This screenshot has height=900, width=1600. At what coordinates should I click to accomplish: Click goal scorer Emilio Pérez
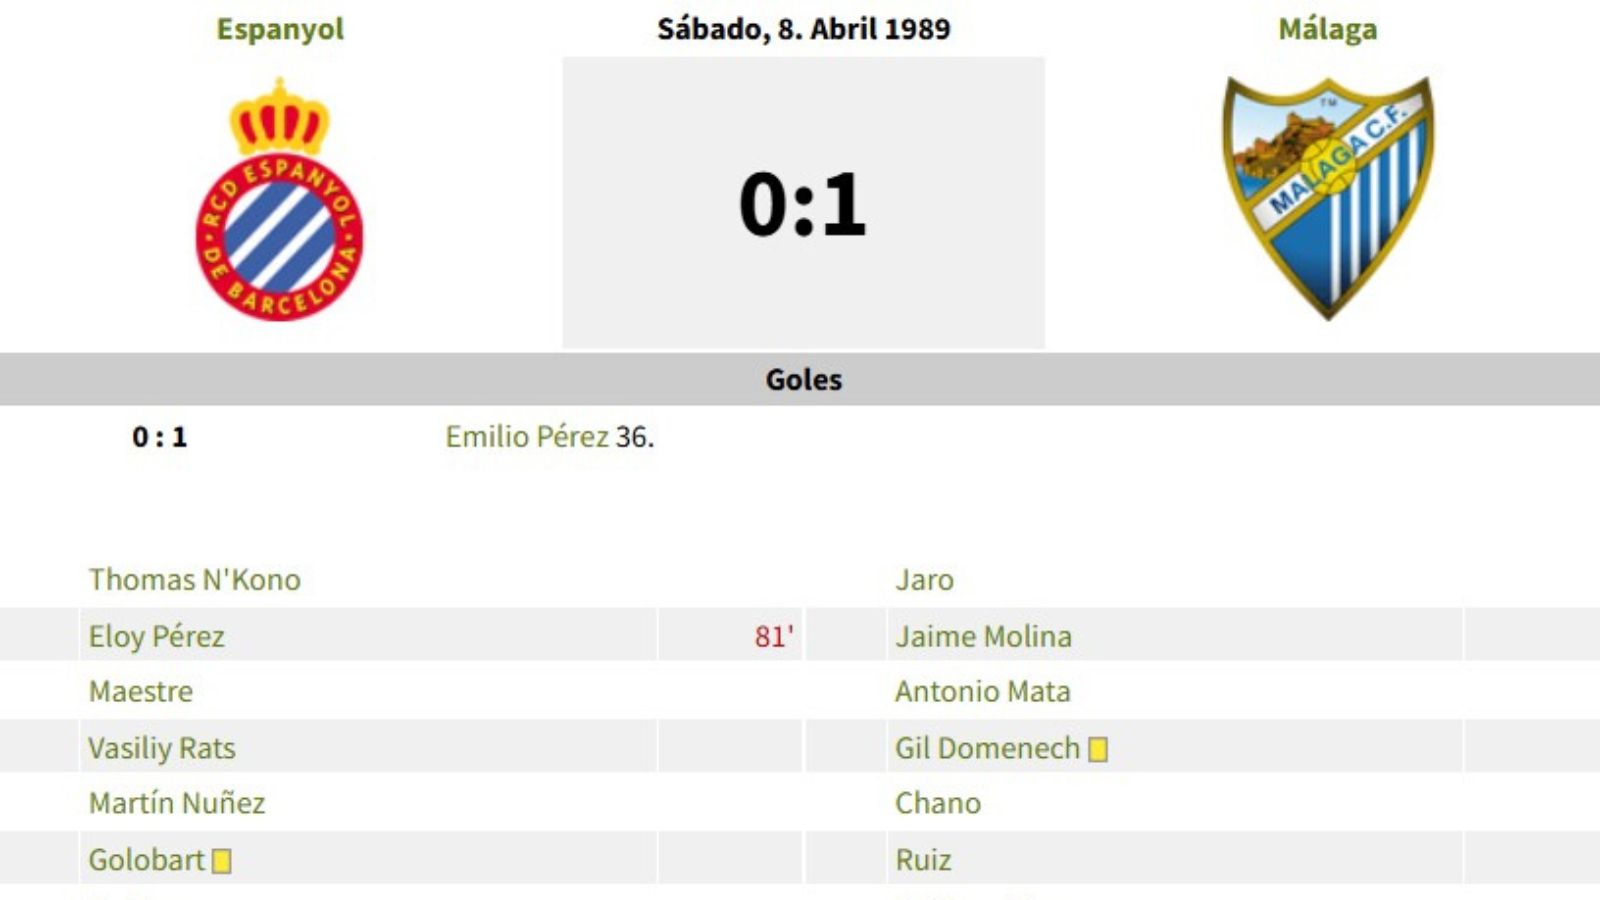[x=530, y=437]
